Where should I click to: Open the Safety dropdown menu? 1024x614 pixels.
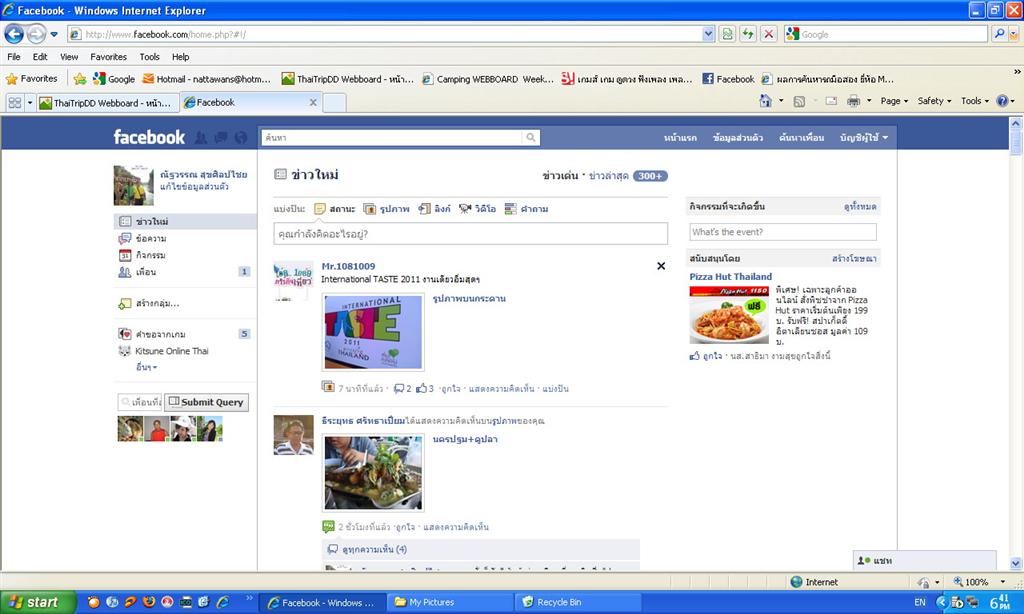tap(934, 101)
